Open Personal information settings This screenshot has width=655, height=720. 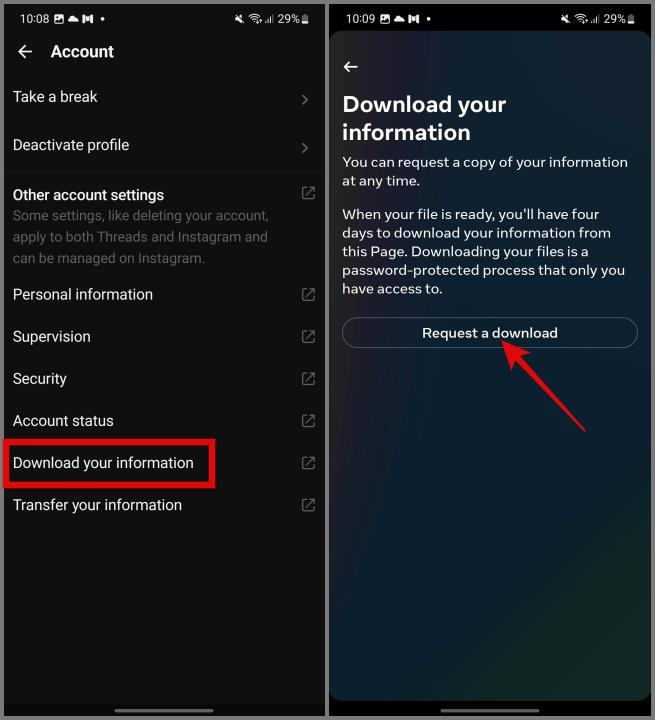pyautogui.click(x=164, y=294)
